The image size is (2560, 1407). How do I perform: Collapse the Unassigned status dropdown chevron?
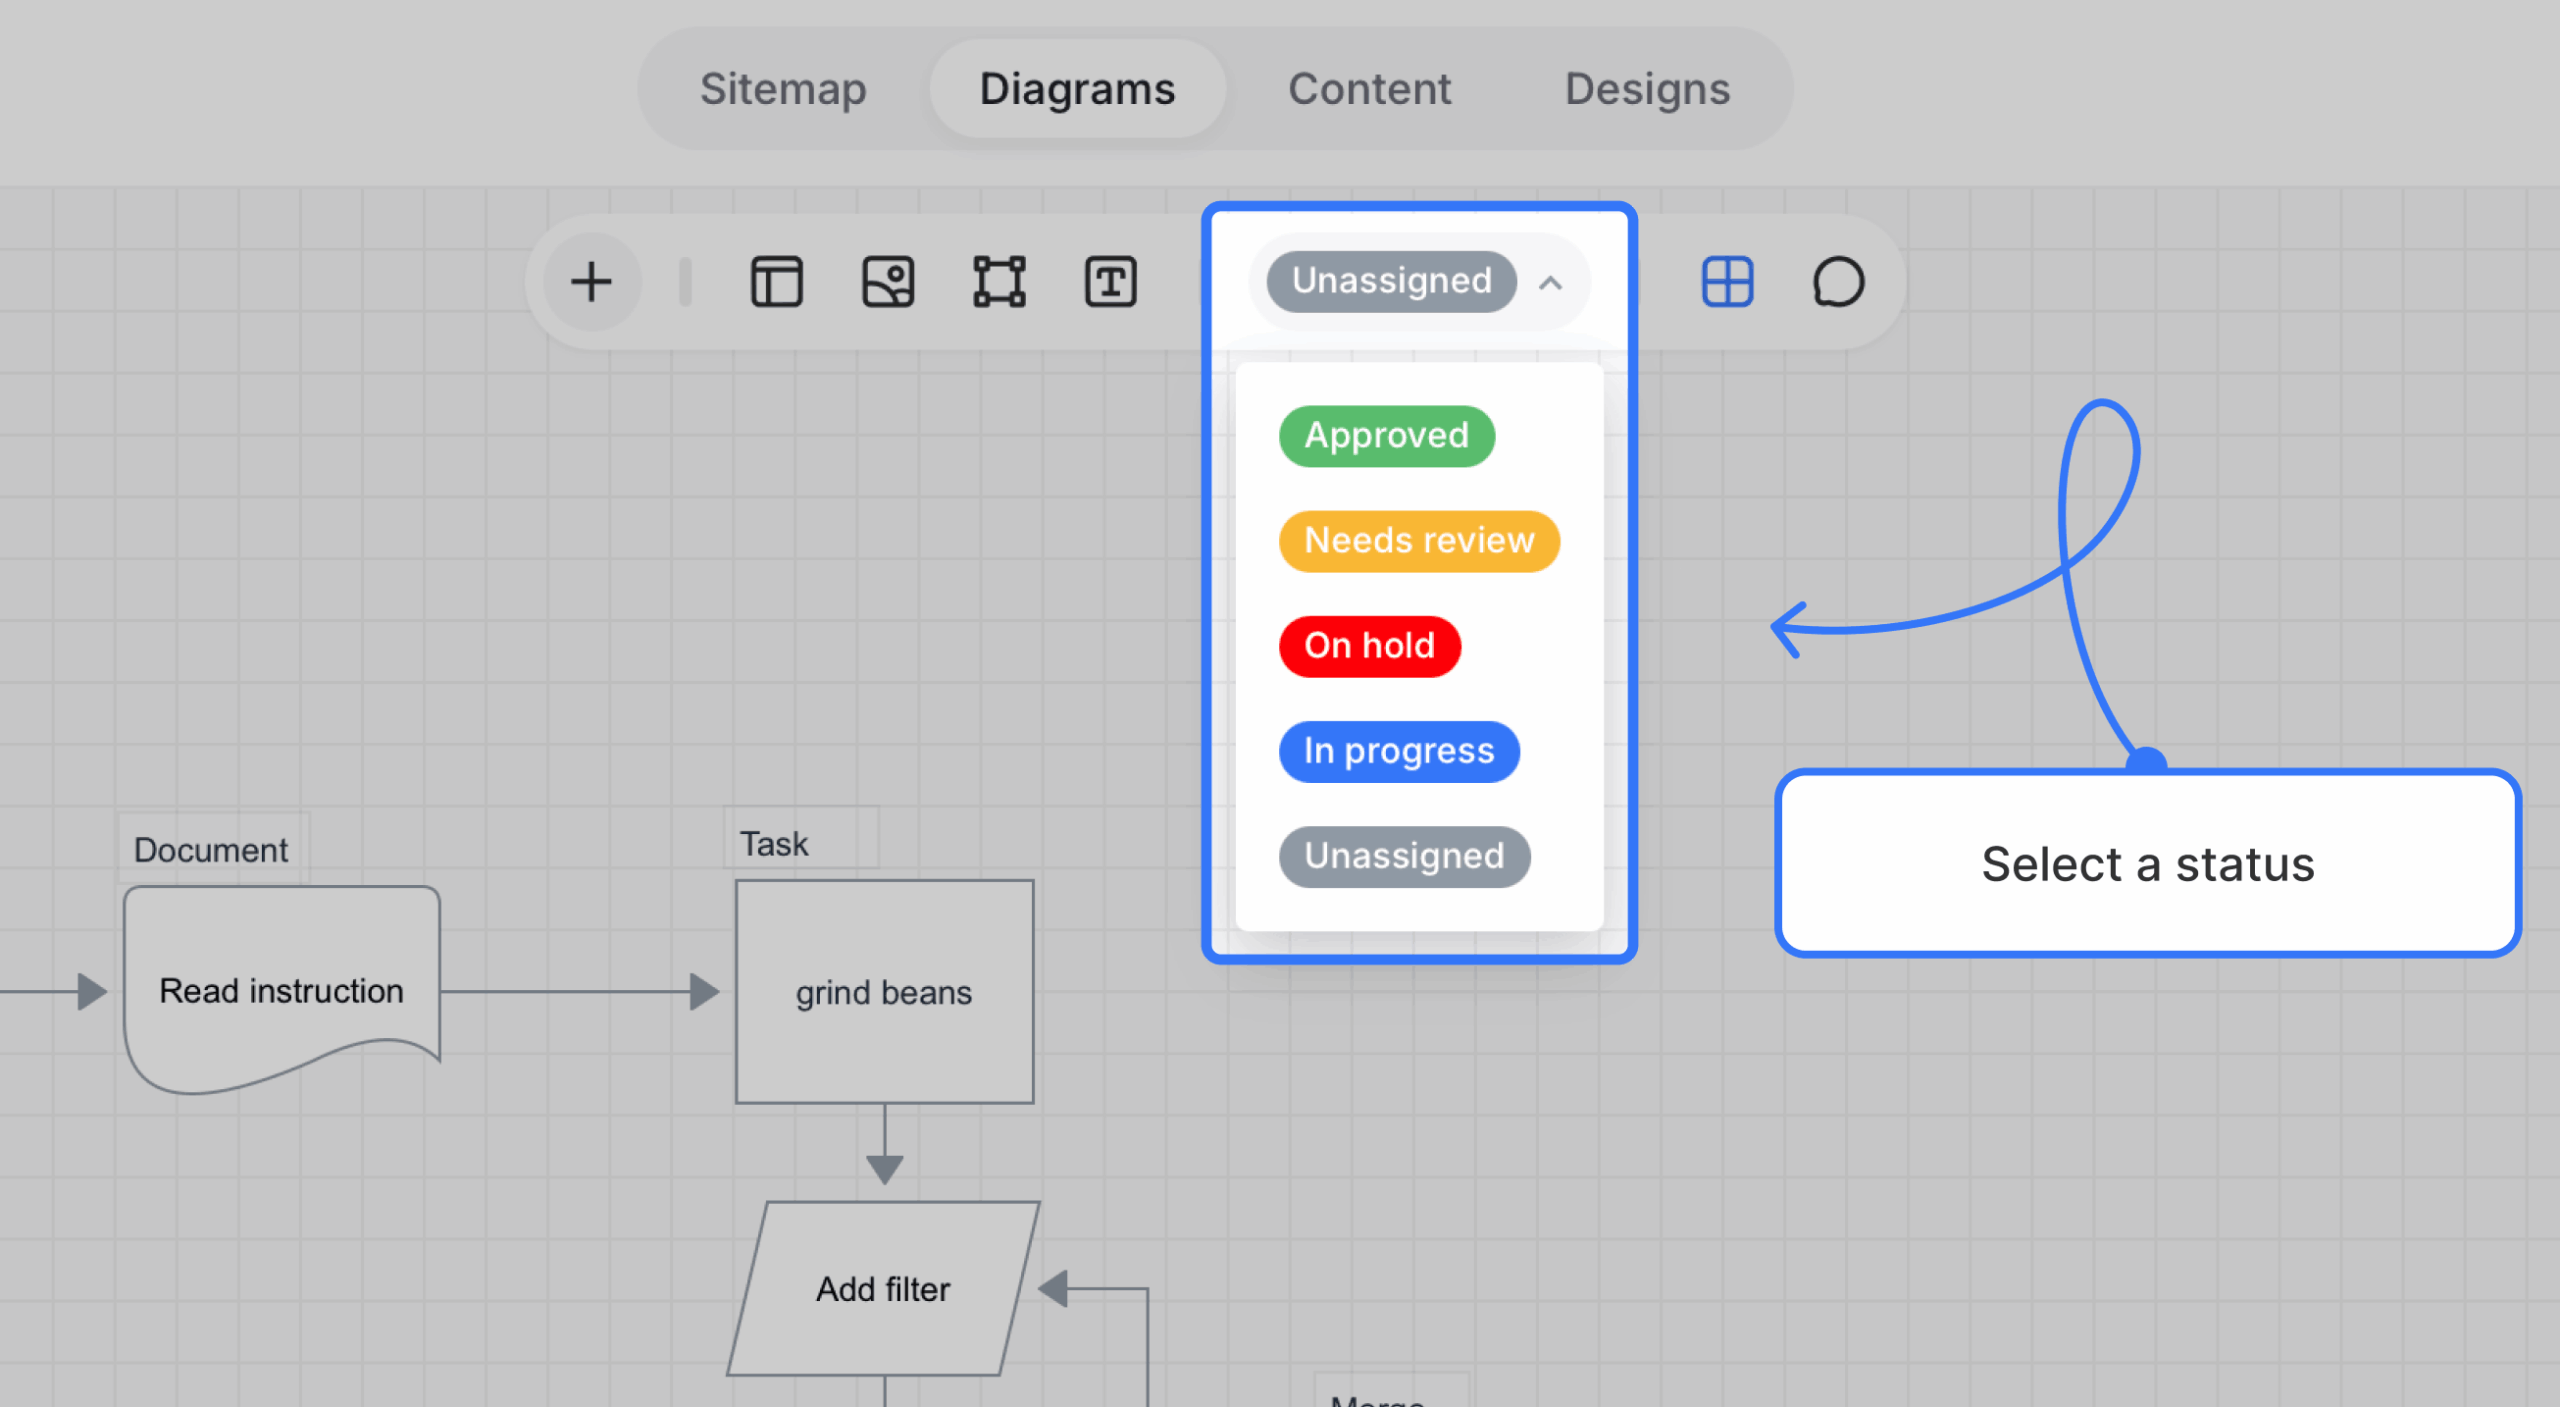(1550, 283)
